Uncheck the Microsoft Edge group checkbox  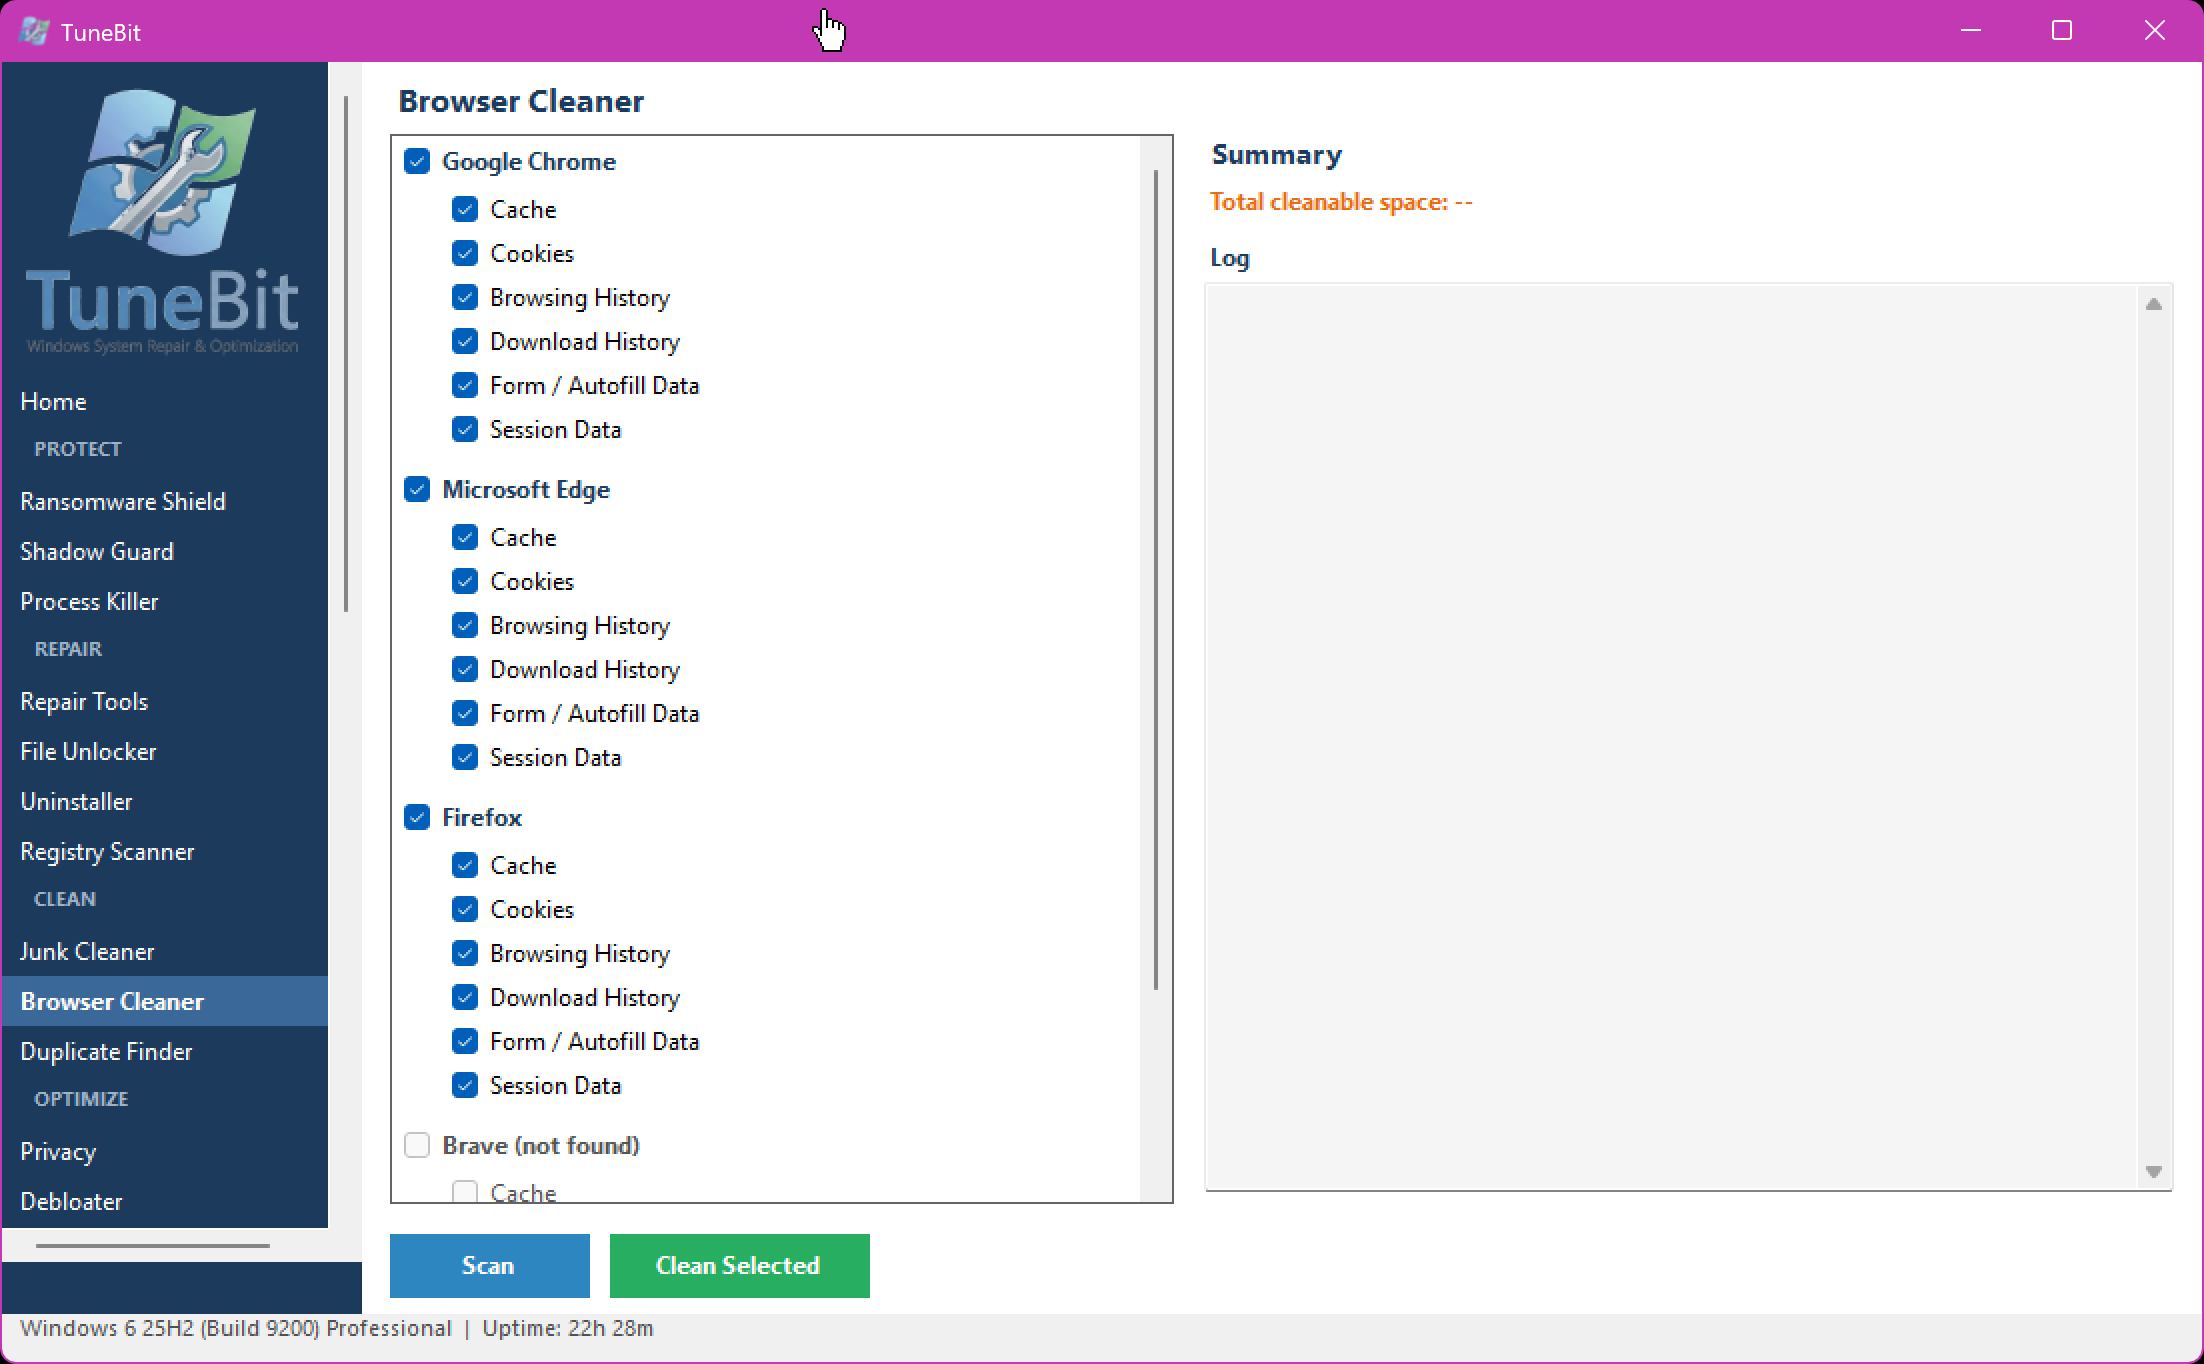click(417, 489)
